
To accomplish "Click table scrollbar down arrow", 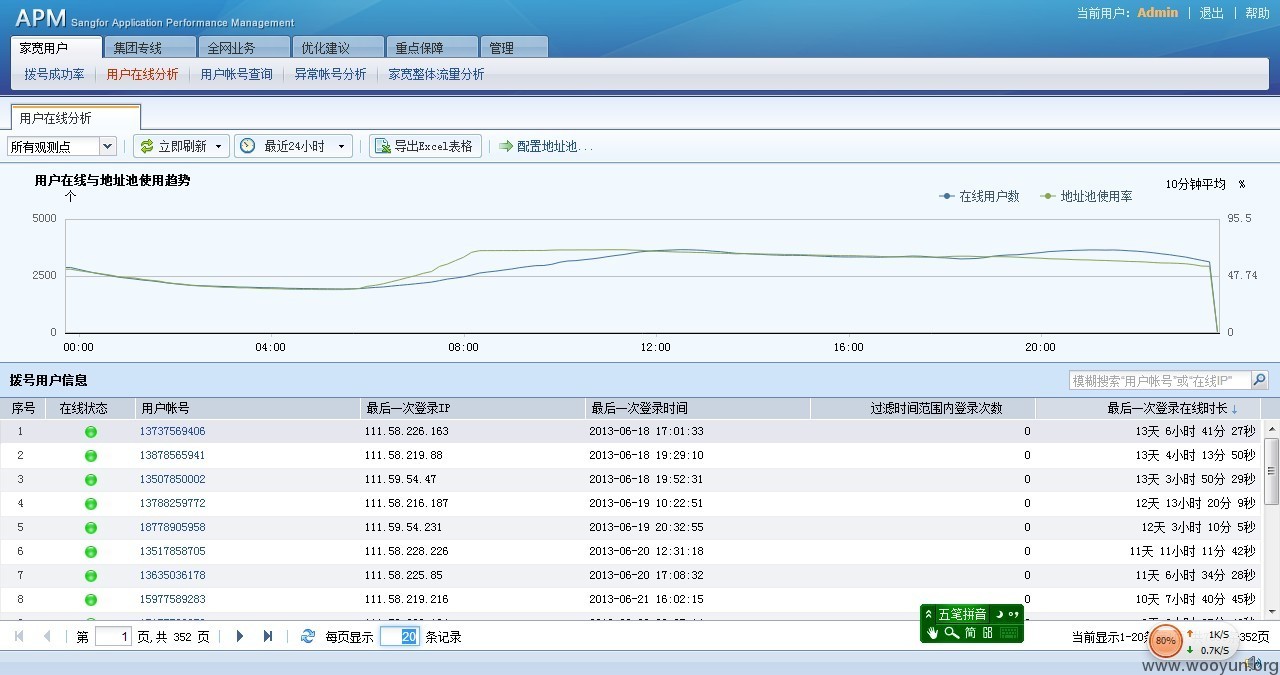I will pyautogui.click(x=1272, y=610).
